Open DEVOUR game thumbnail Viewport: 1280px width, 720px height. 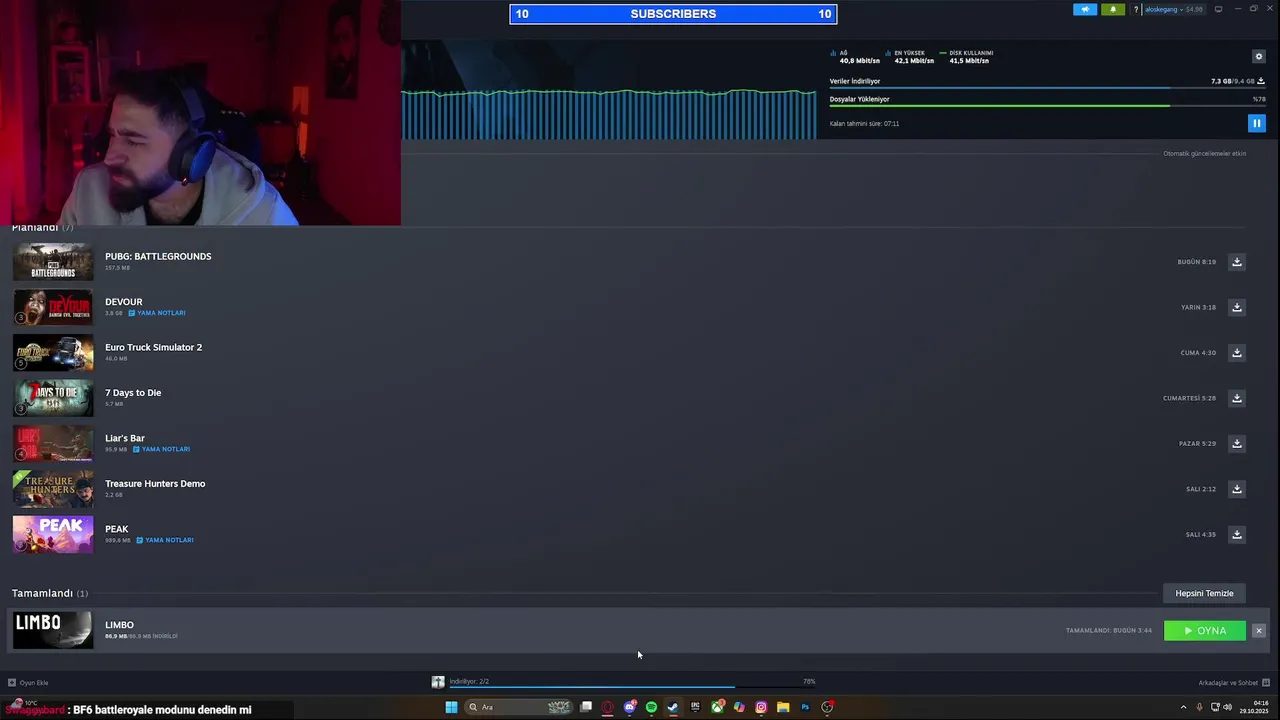[53, 307]
